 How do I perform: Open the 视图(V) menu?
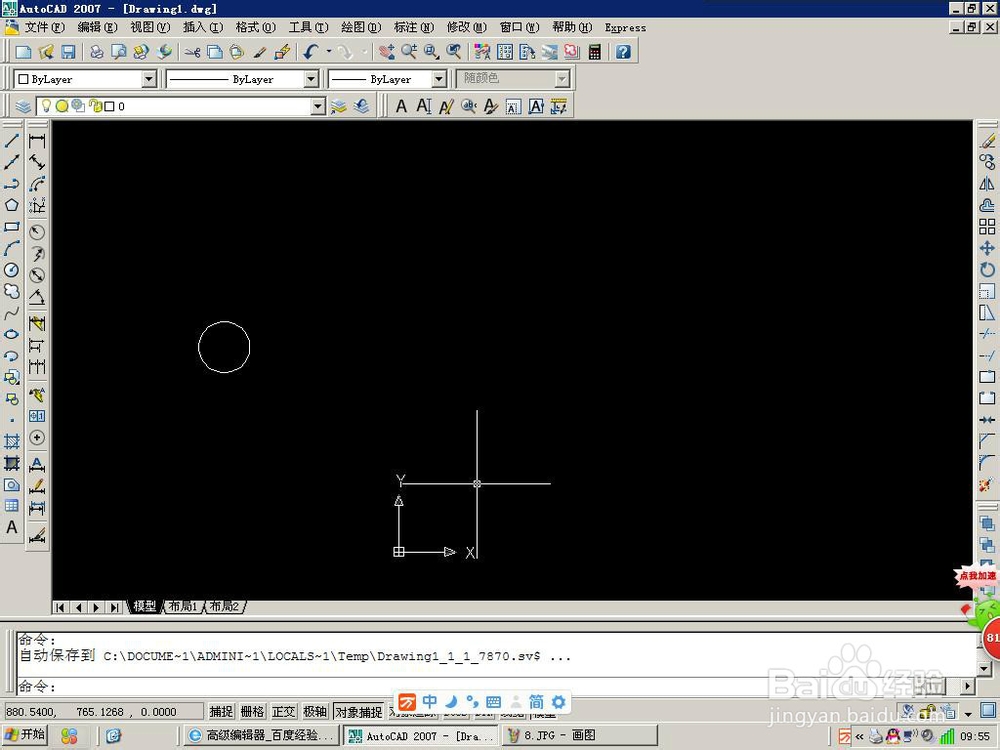pyautogui.click(x=151, y=27)
